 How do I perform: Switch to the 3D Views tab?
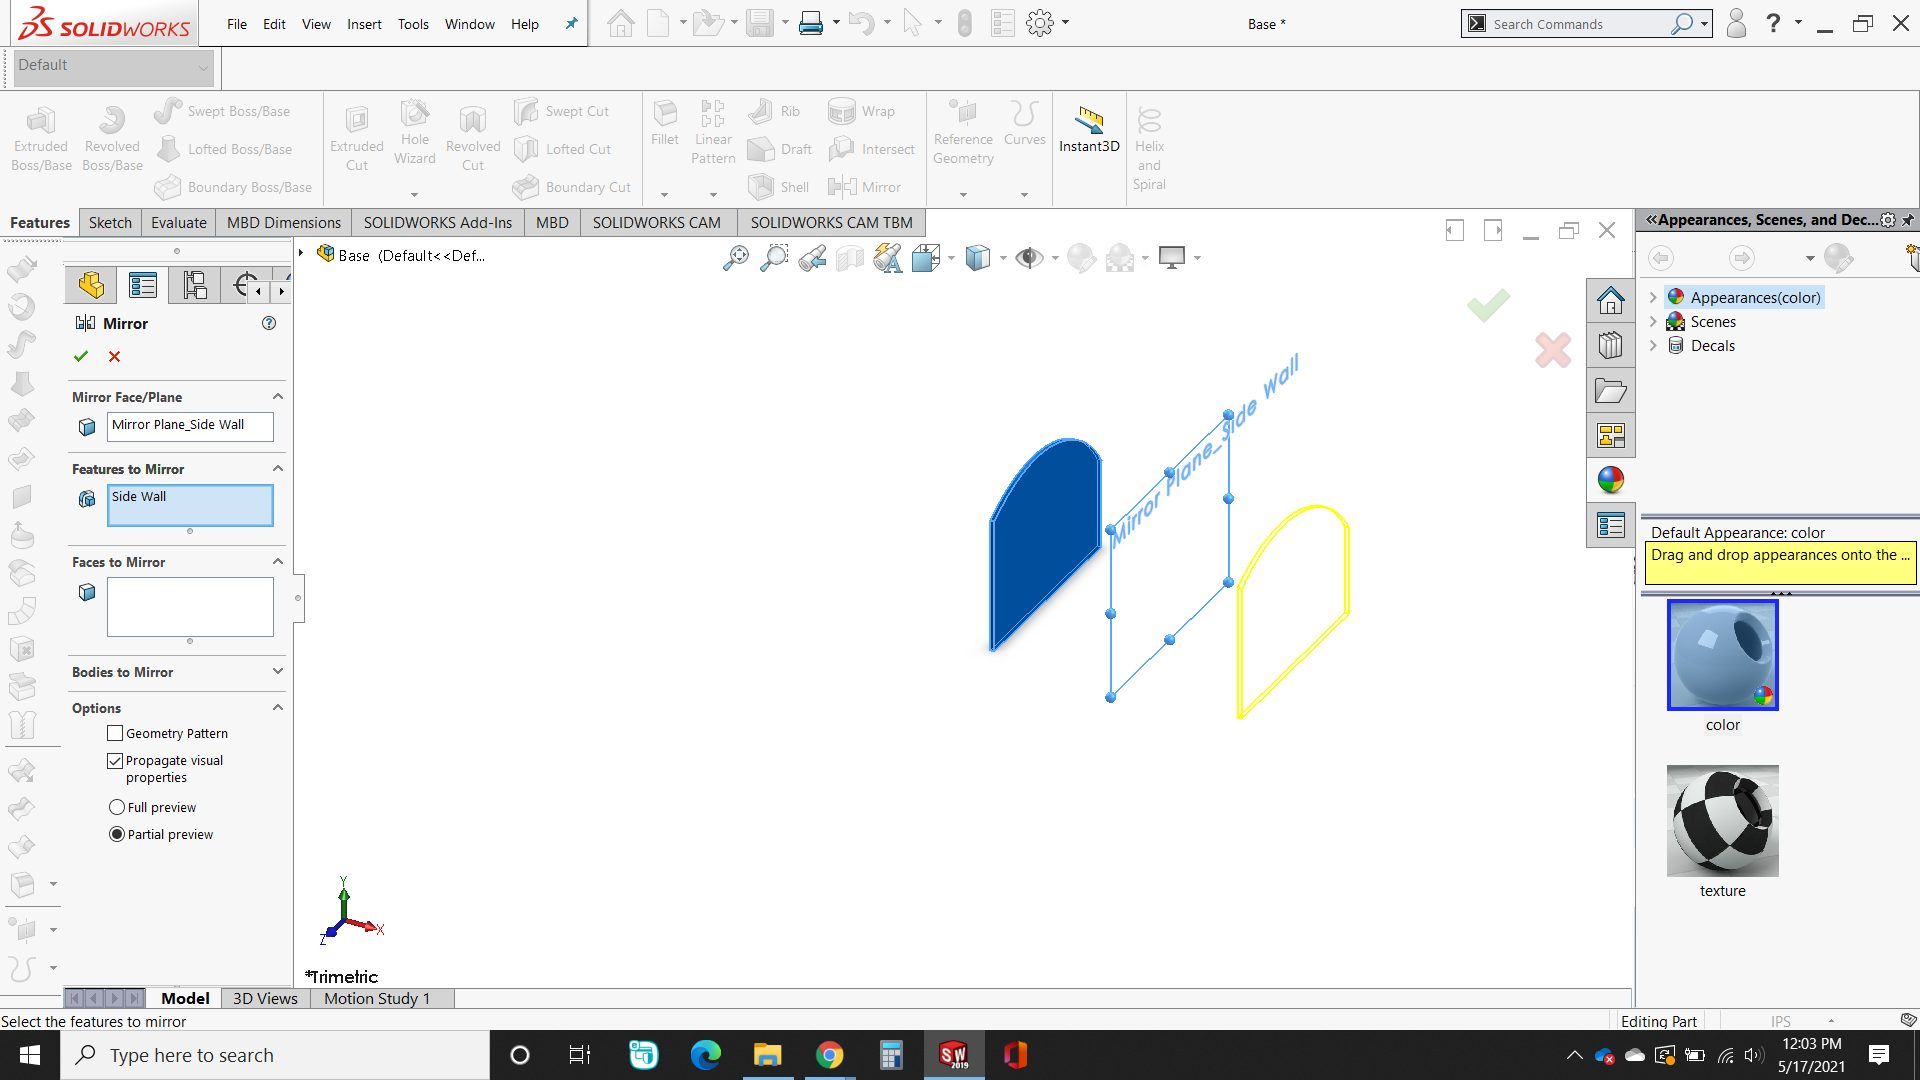point(265,998)
